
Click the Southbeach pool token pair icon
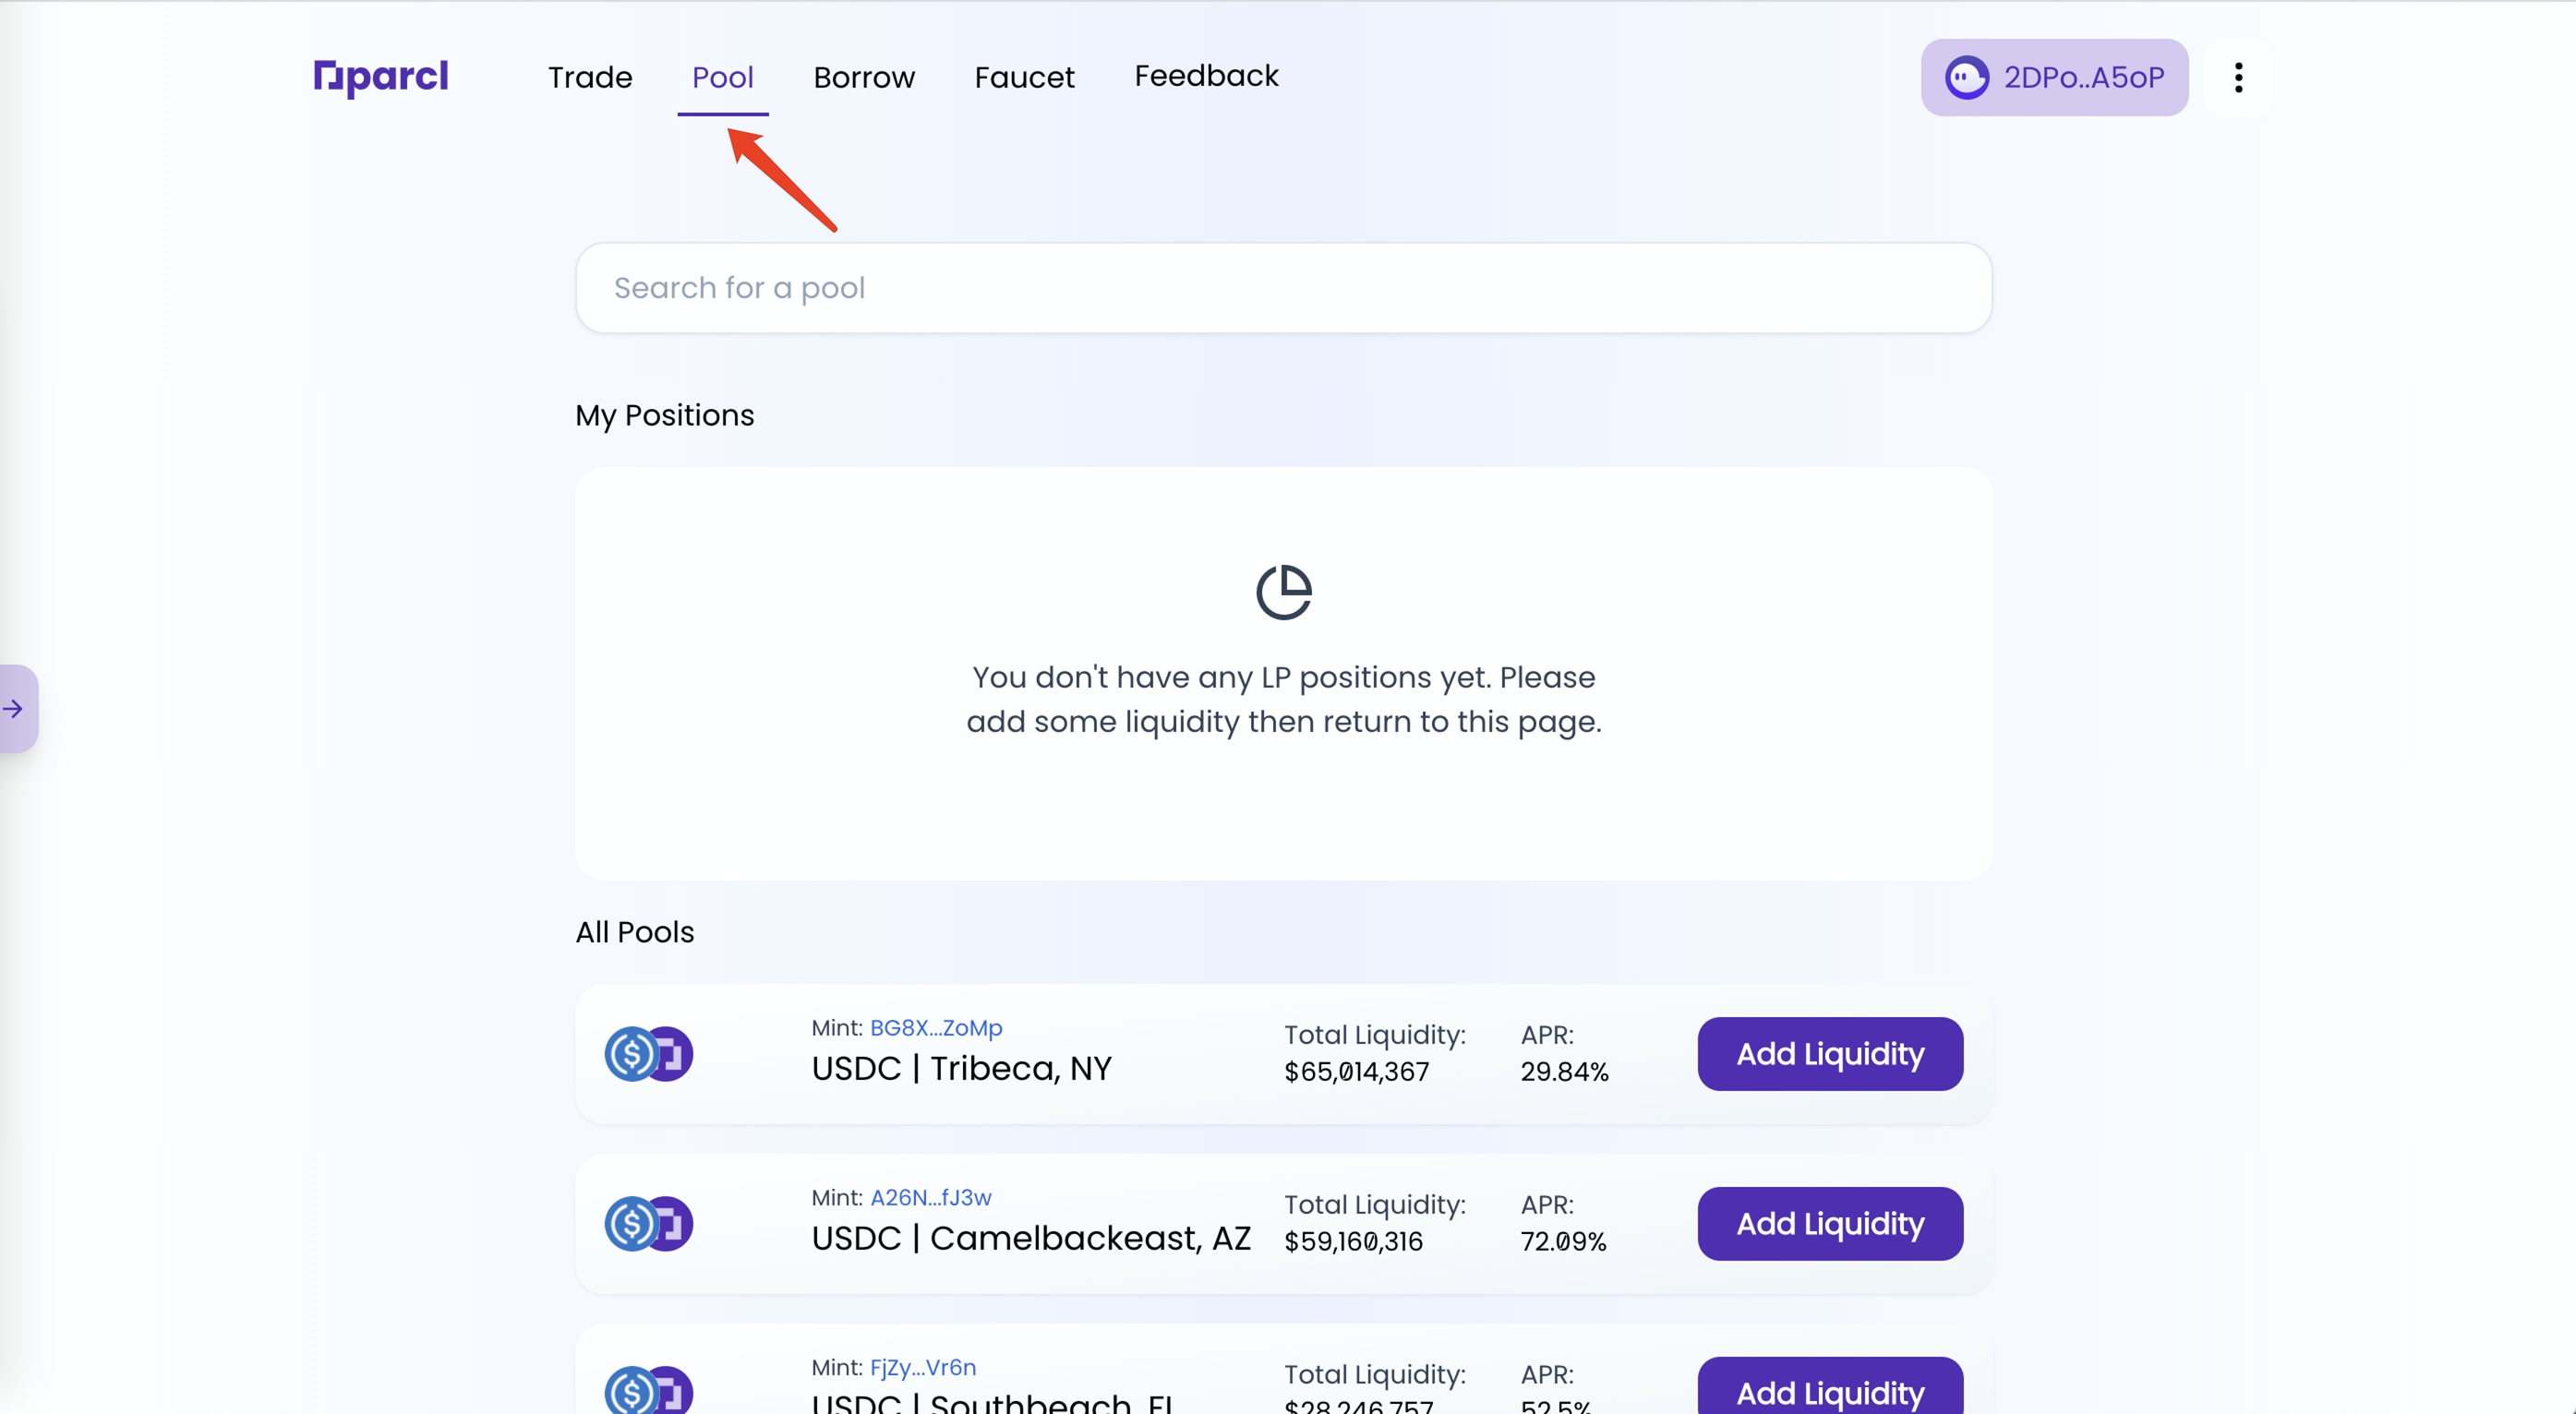coord(648,1390)
